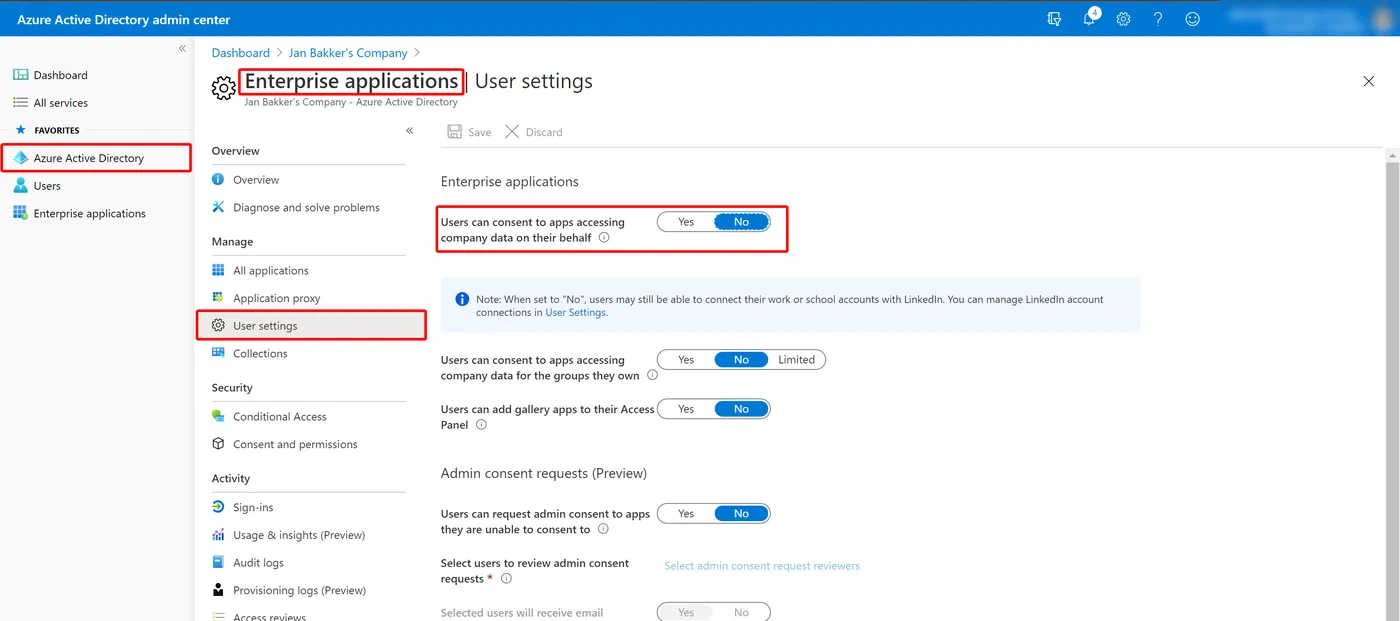
Task: Click info icon beside 'unable to consent to'
Action: coord(603,530)
